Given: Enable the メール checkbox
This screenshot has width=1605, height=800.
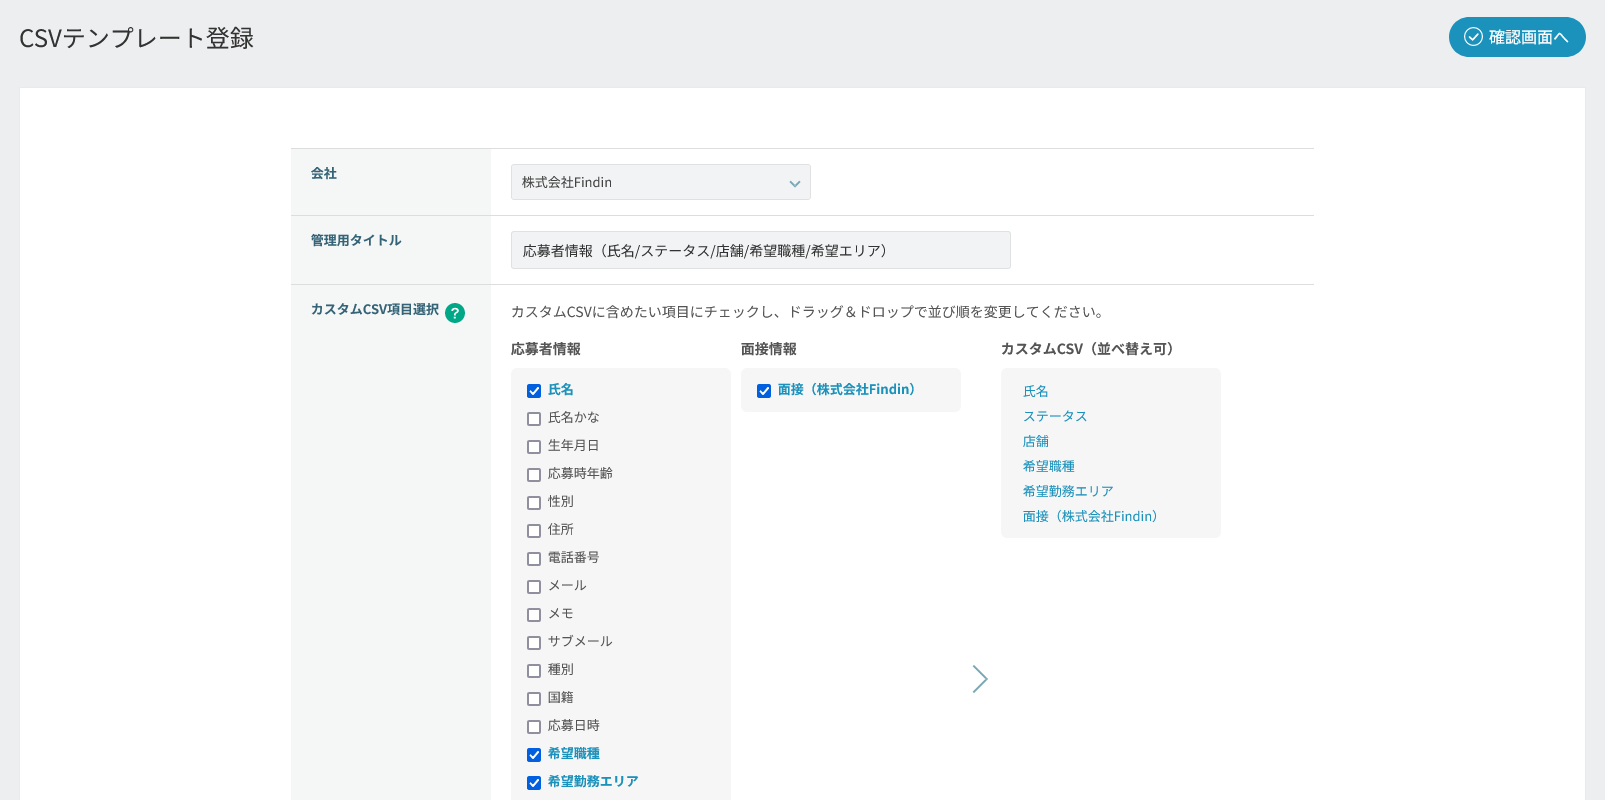Looking at the screenshot, I should 534,587.
